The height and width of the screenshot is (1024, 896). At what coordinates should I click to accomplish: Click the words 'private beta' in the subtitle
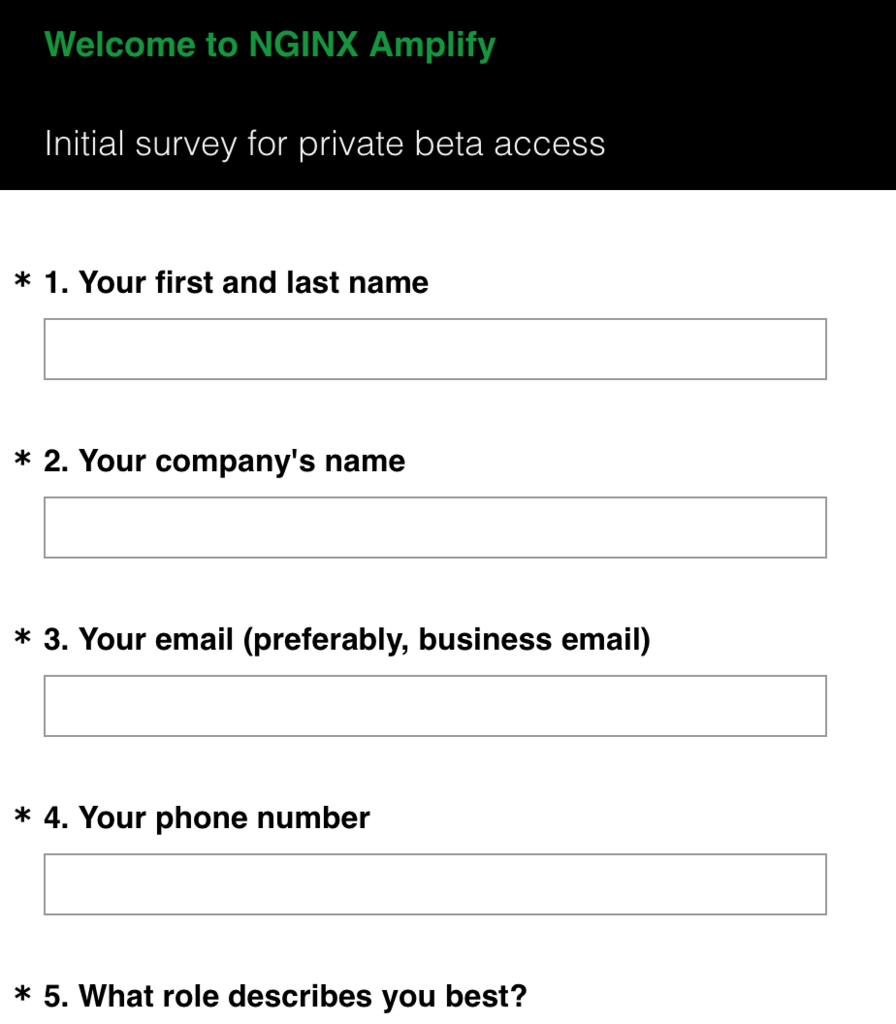click(x=391, y=144)
